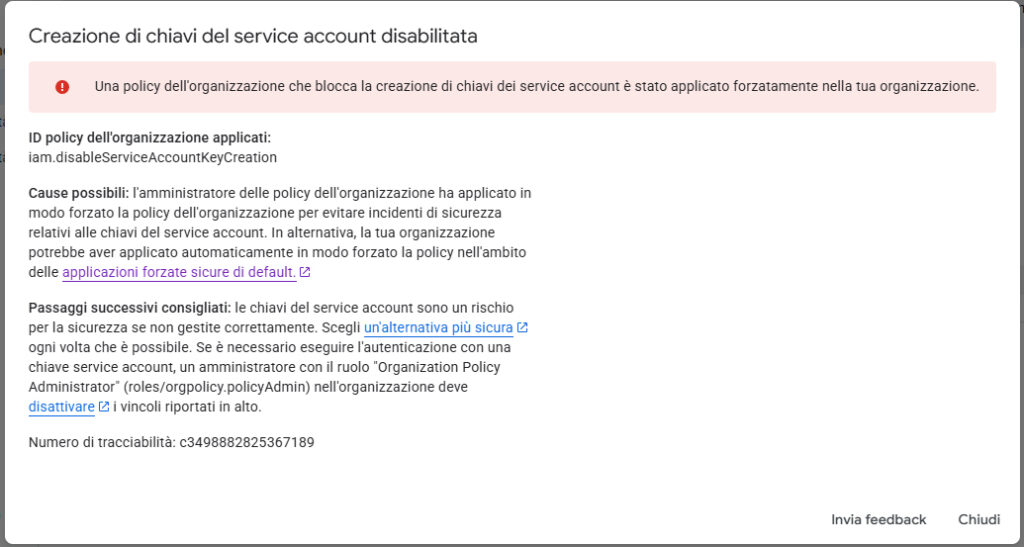Click the 'ID policy dell'organizzazione applicati' label
Viewport: 1024px width, 547px height.
[x=150, y=138]
